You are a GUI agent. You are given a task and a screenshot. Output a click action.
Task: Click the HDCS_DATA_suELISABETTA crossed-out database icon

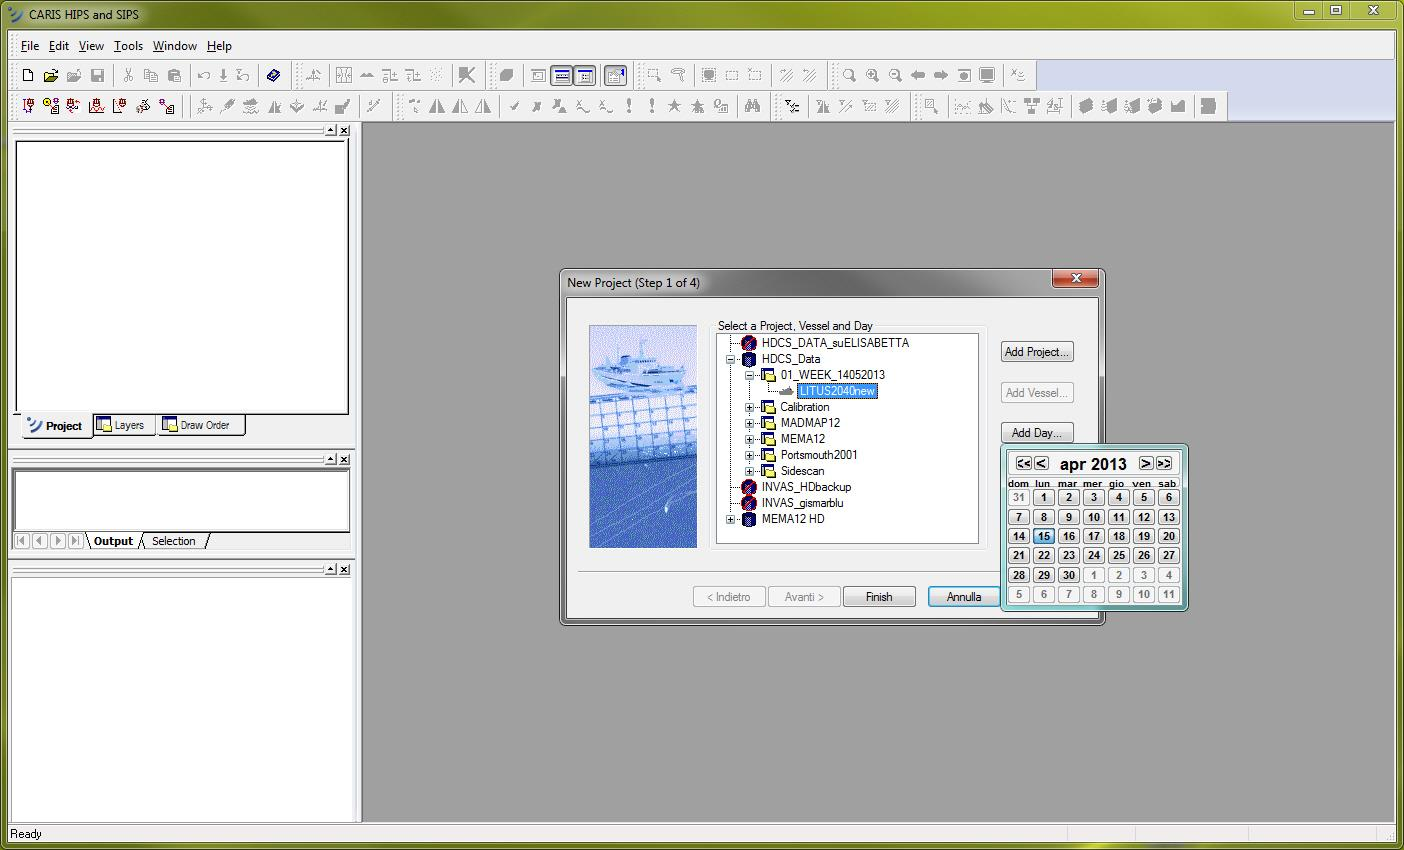[748, 343]
